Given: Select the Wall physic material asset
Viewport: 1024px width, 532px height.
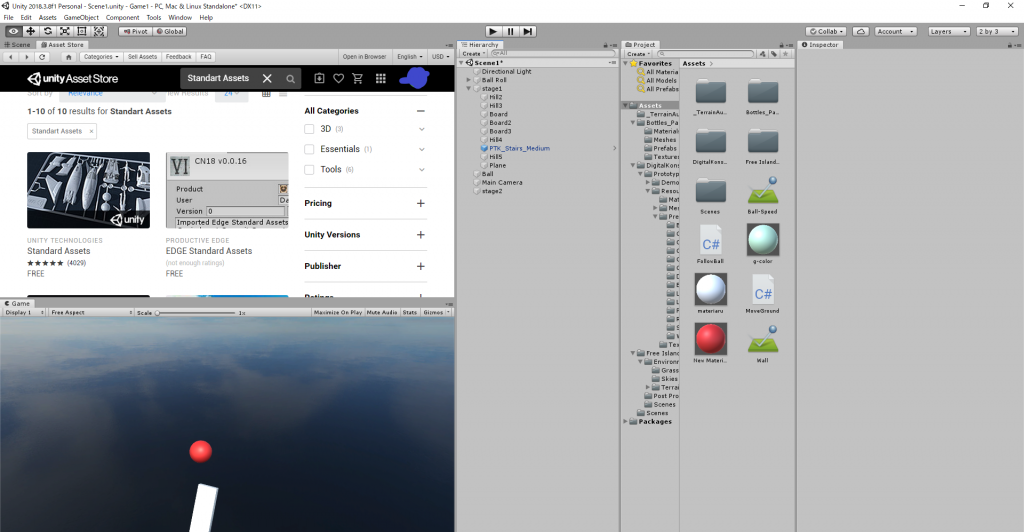Looking at the screenshot, I should tap(763, 343).
